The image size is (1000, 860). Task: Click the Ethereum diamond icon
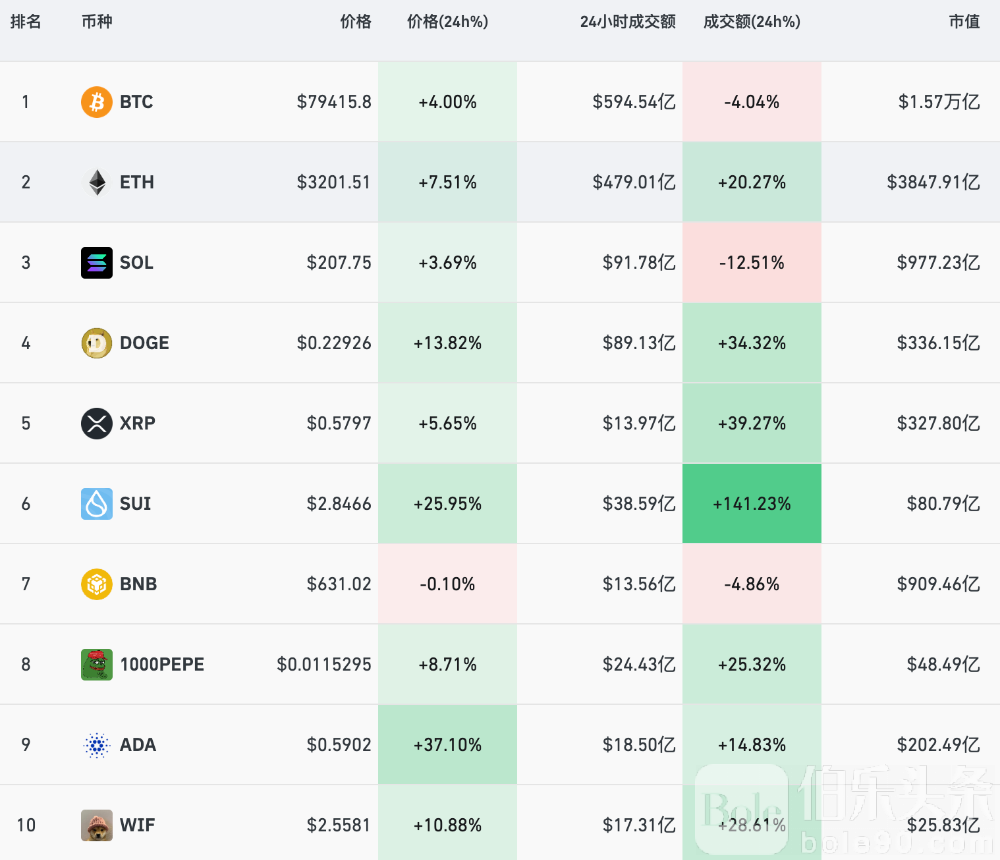(97, 182)
